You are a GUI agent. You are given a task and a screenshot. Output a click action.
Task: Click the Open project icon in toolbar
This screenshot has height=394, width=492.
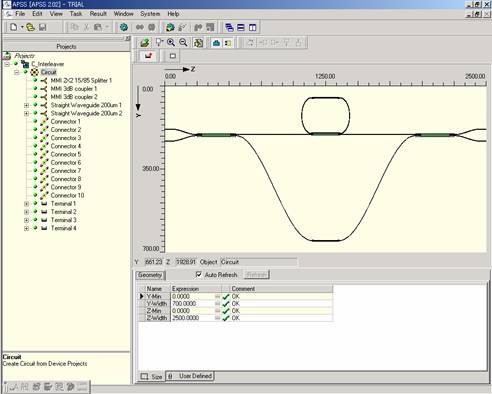click(x=31, y=27)
